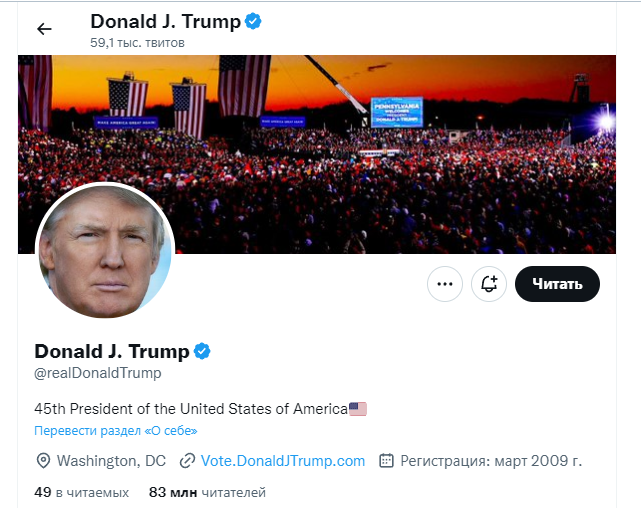This screenshot has width=641, height=508.
Task: Click the 59,1 тыс. твитов counter
Action: click(x=137, y=43)
